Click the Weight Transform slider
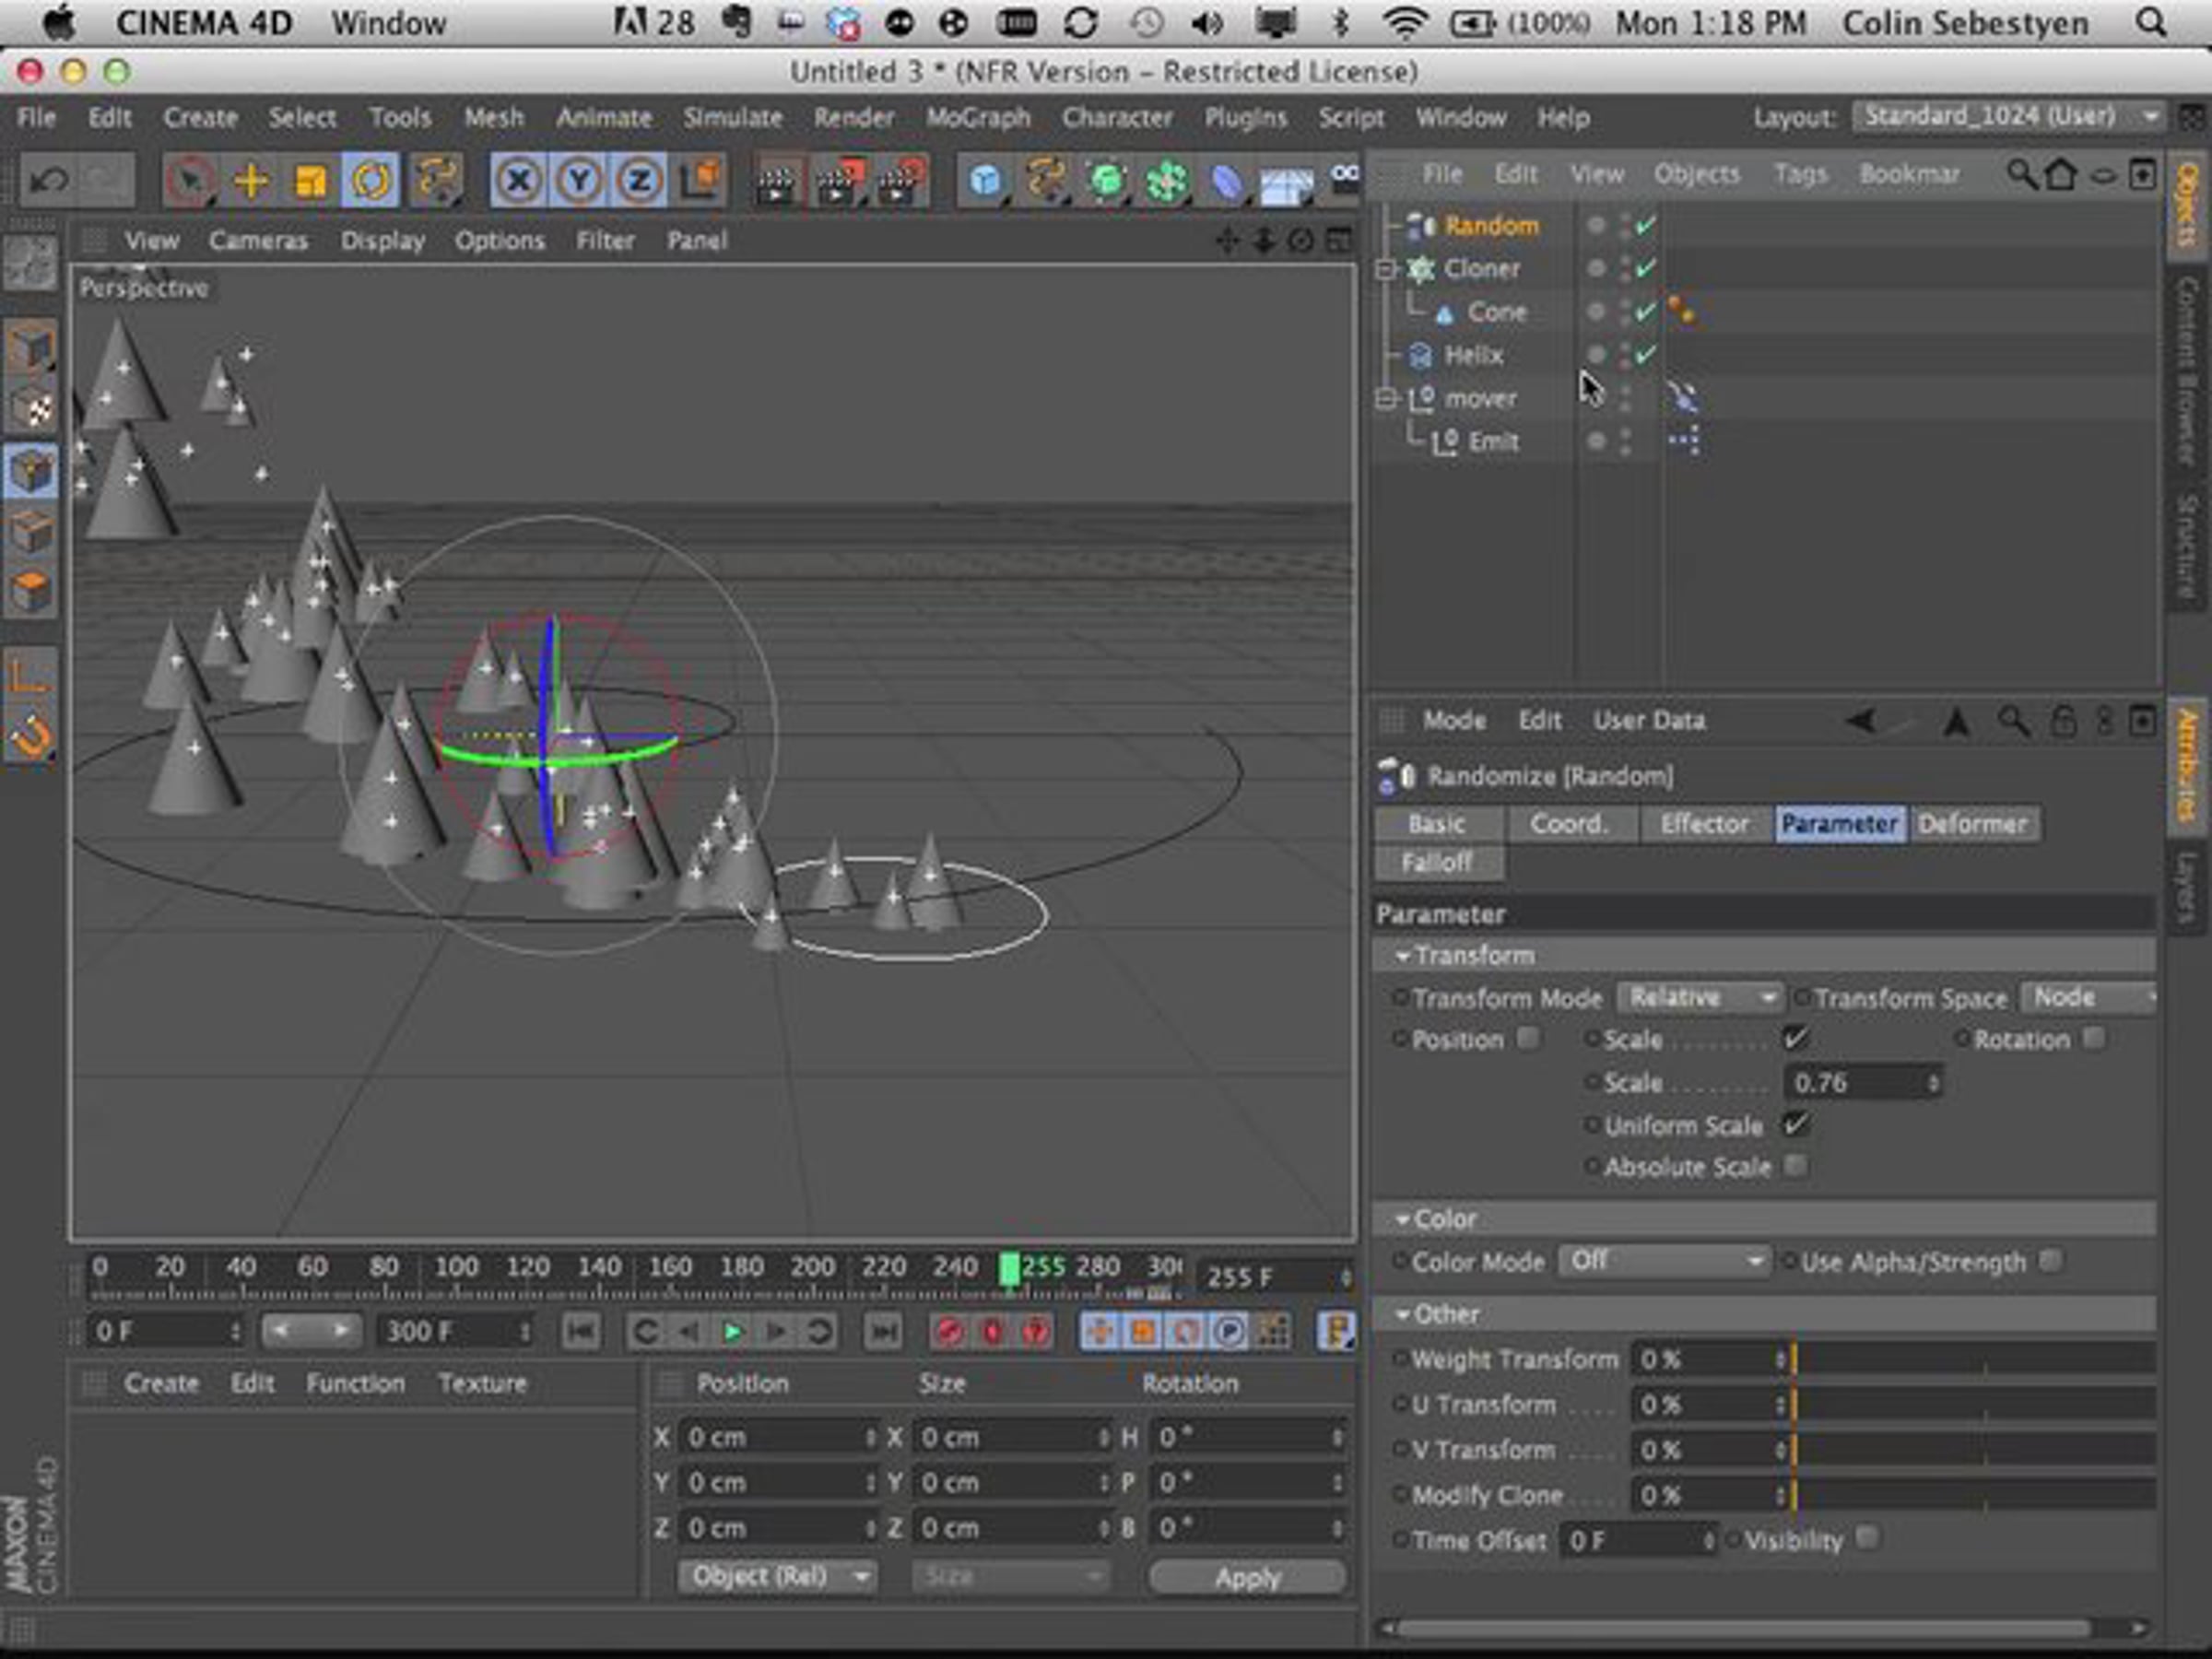The height and width of the screenshot is (1659, 2212). [1973, 1359]
